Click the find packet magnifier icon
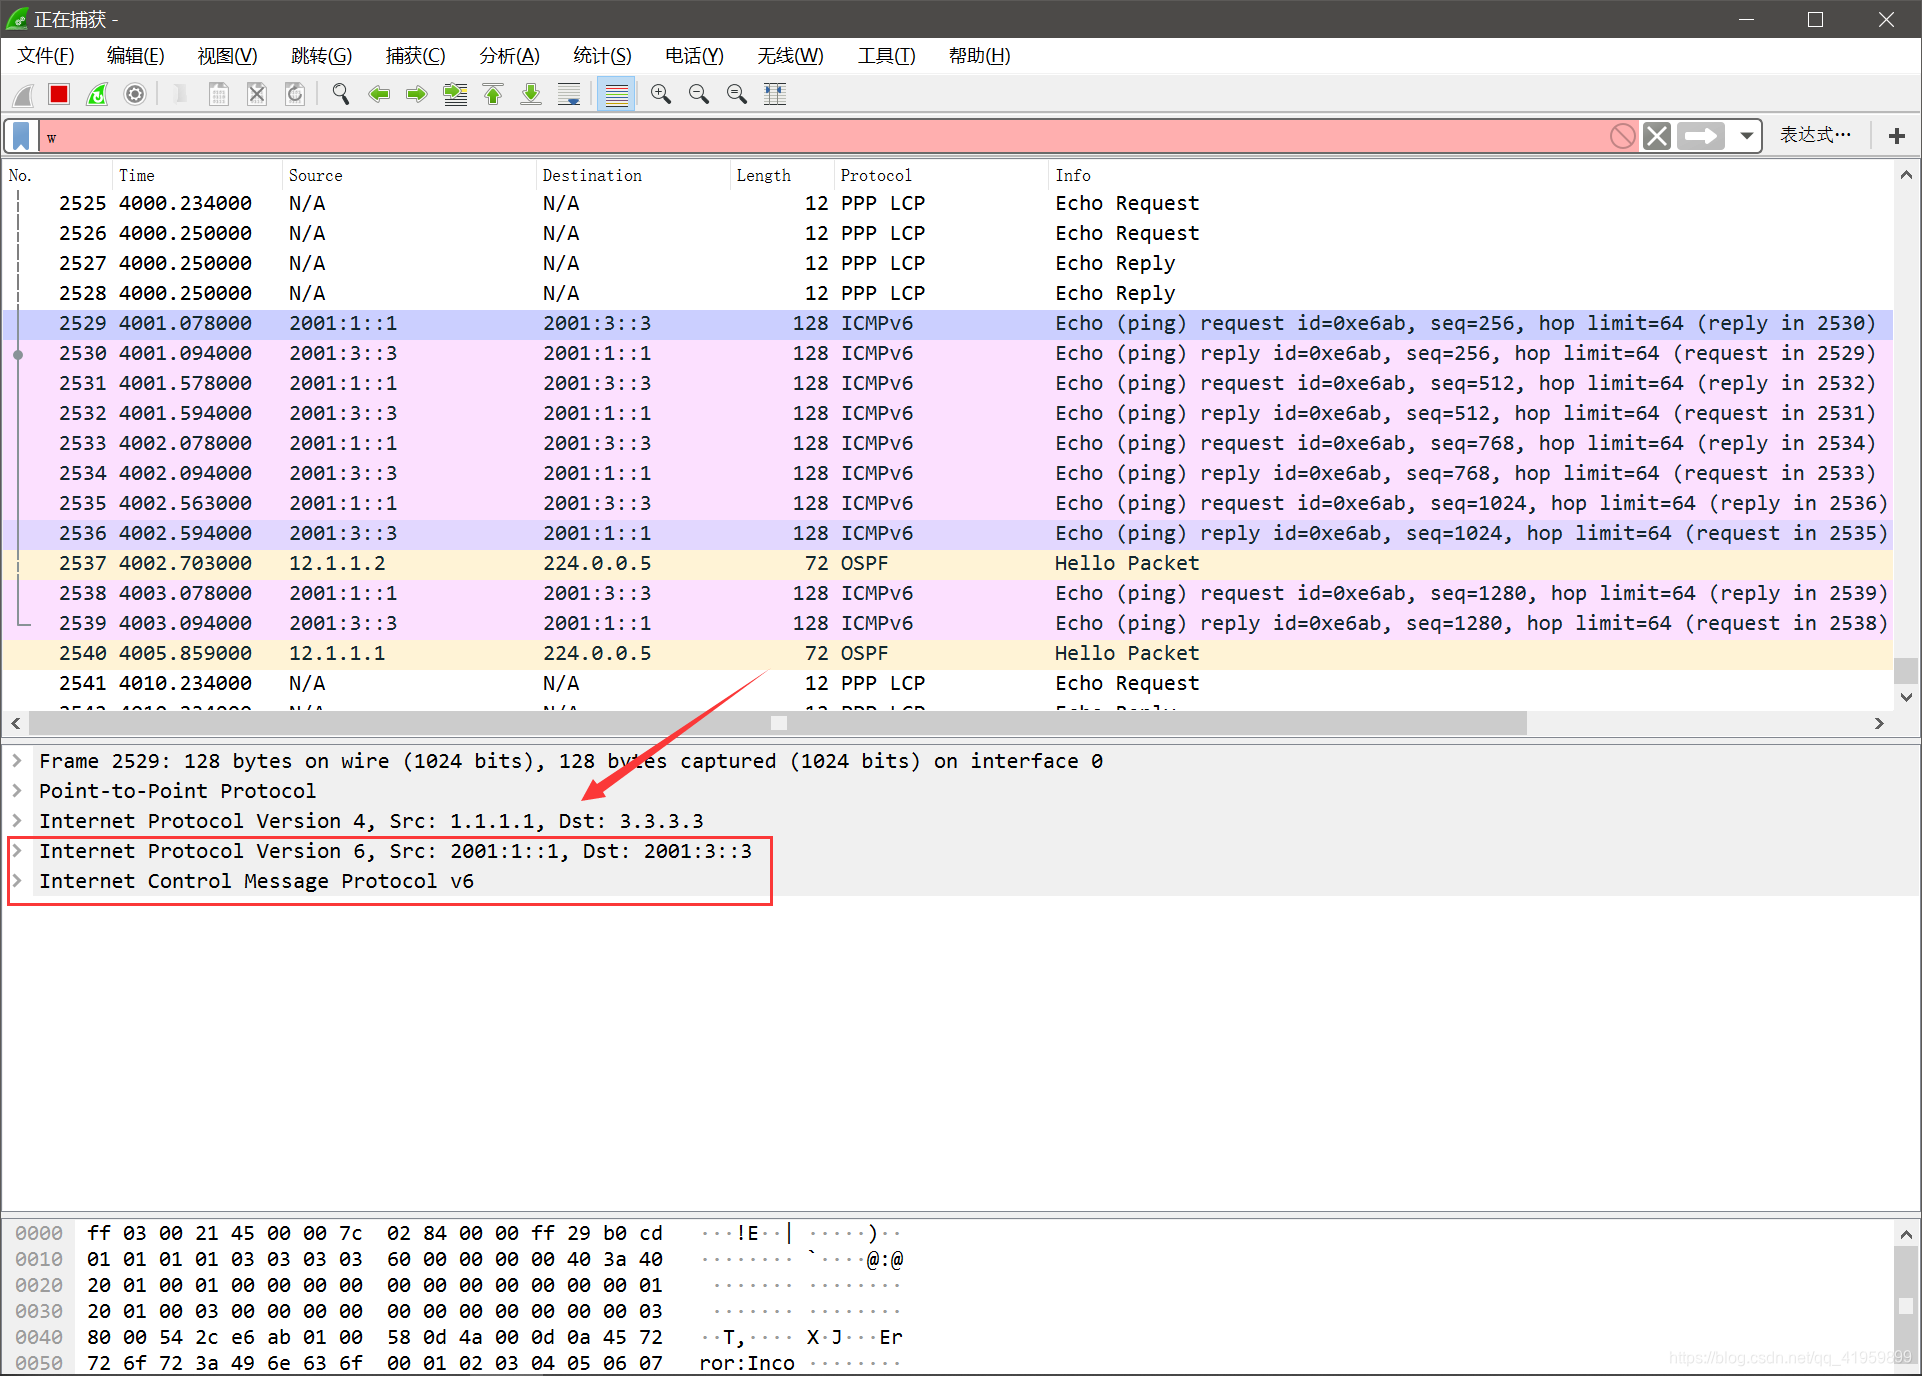1922x1376 pixels. tap(341, 94)
